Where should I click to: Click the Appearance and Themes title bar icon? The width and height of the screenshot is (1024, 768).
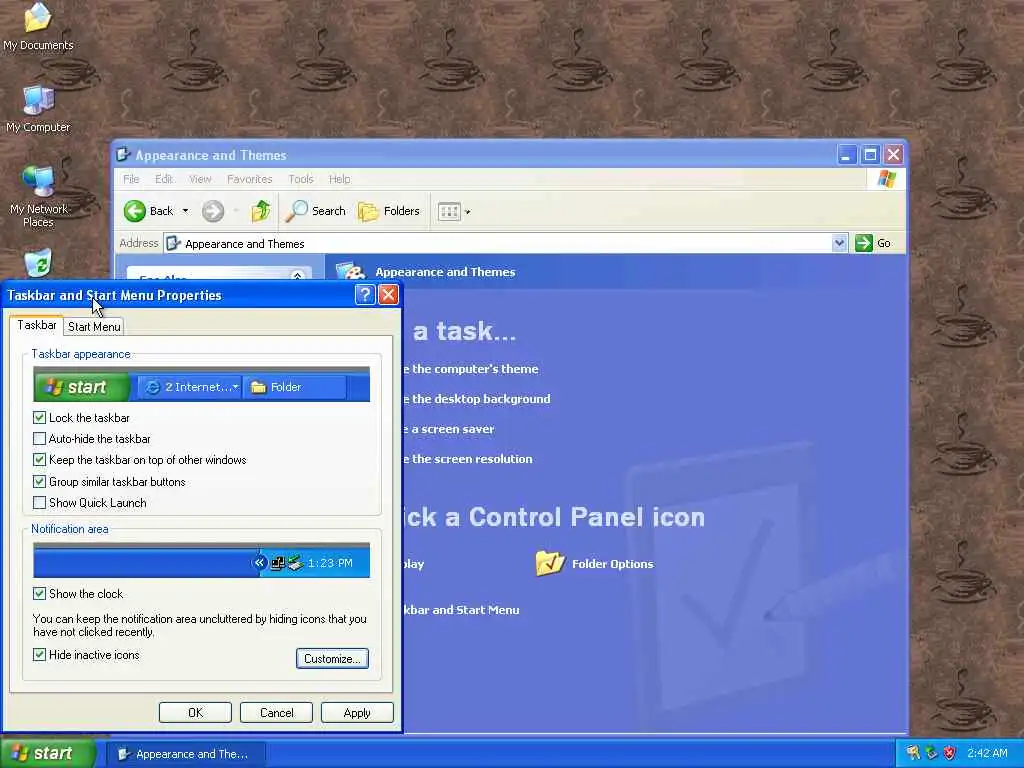123,155
